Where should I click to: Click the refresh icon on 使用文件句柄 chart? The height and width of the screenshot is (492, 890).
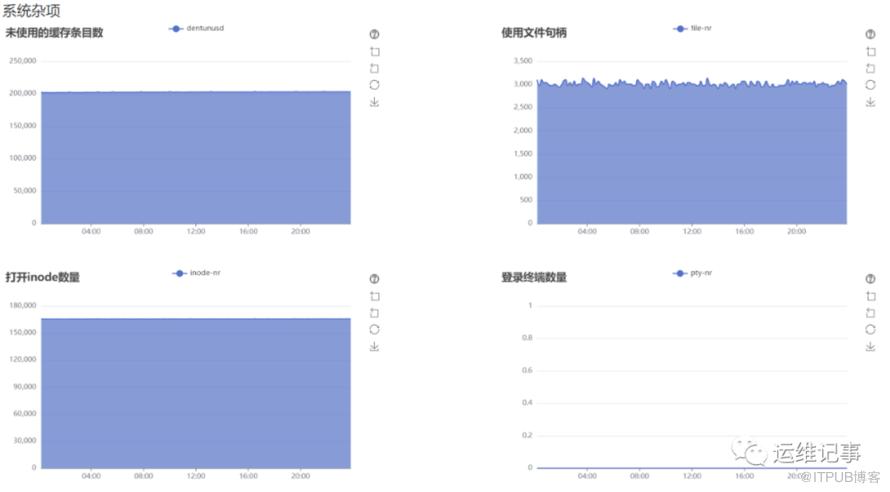(870, 85)
